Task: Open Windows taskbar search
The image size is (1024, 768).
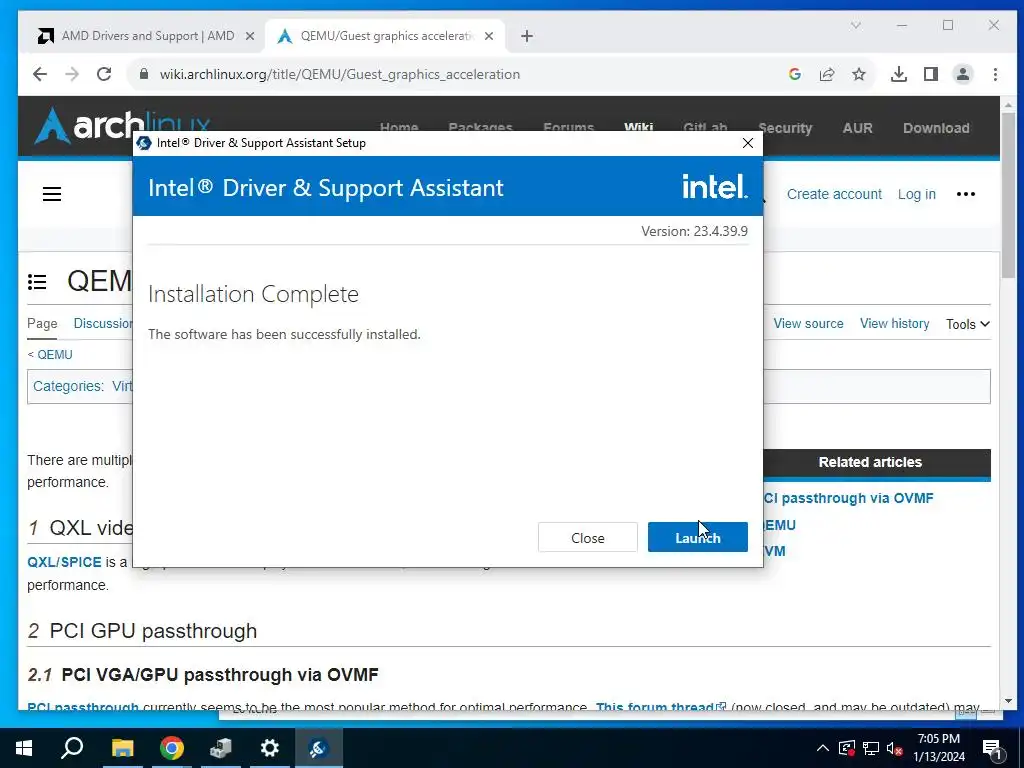Action: [x=72, y=748]
